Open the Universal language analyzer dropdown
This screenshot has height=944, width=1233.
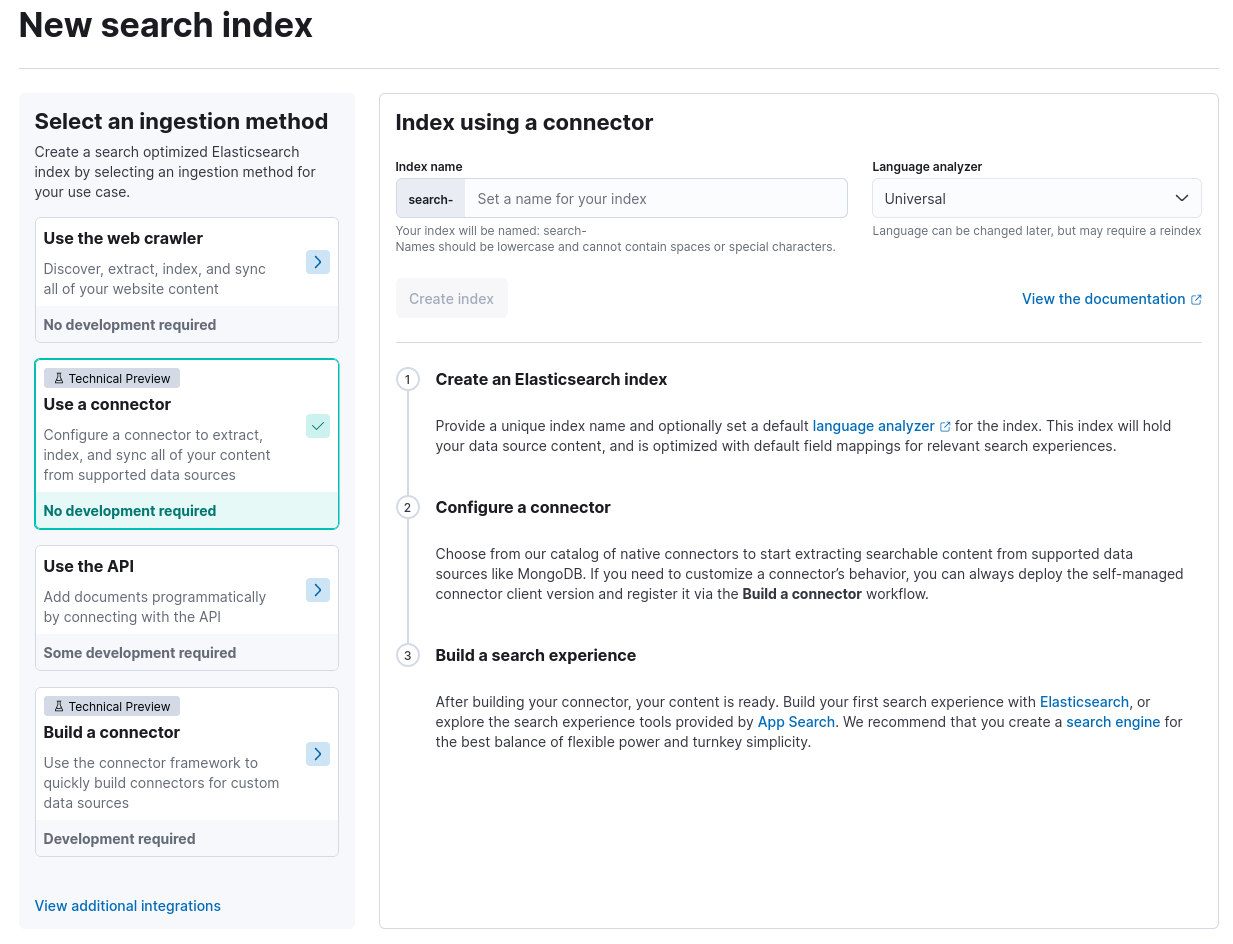[1036, 198]
